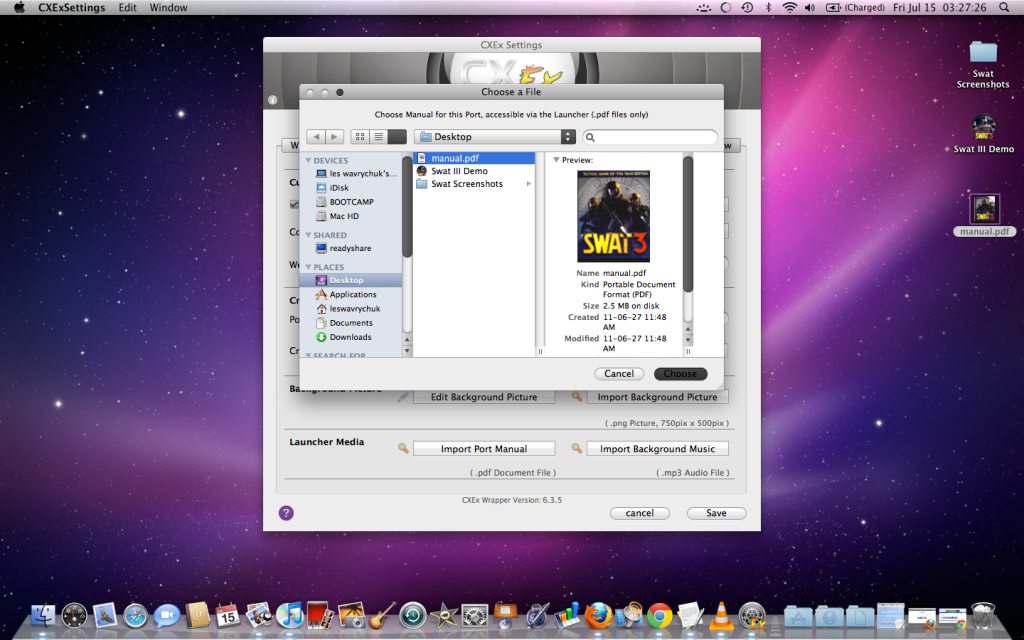Open VLC from the Dock
Screen dimensions: 1024x640
coord(721,615)
